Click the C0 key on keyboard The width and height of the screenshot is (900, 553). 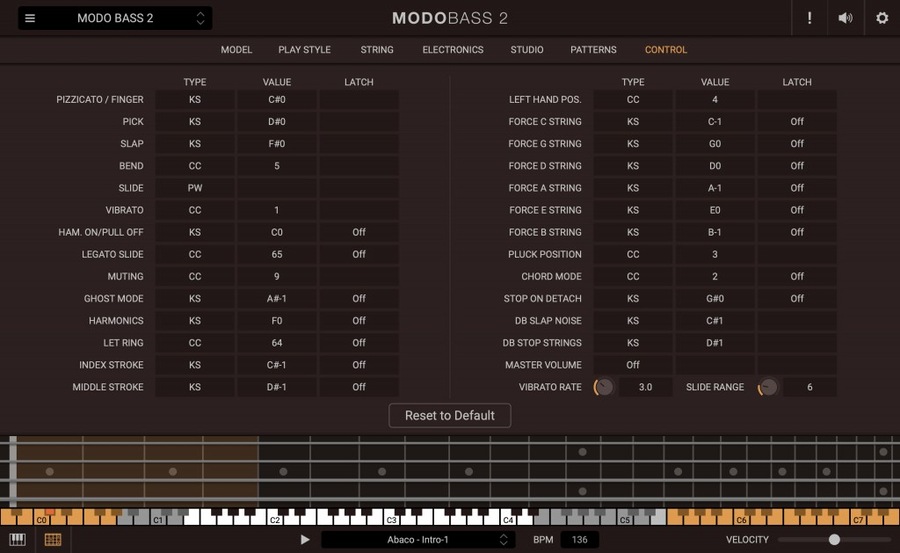(x=41, y=520)
